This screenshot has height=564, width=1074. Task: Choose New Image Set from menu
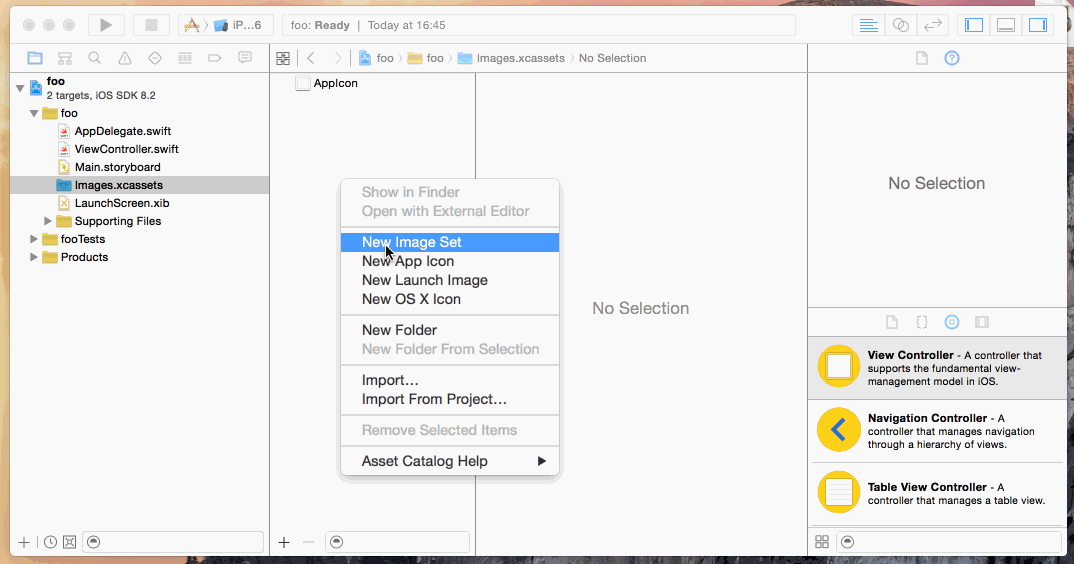(450, 242)
